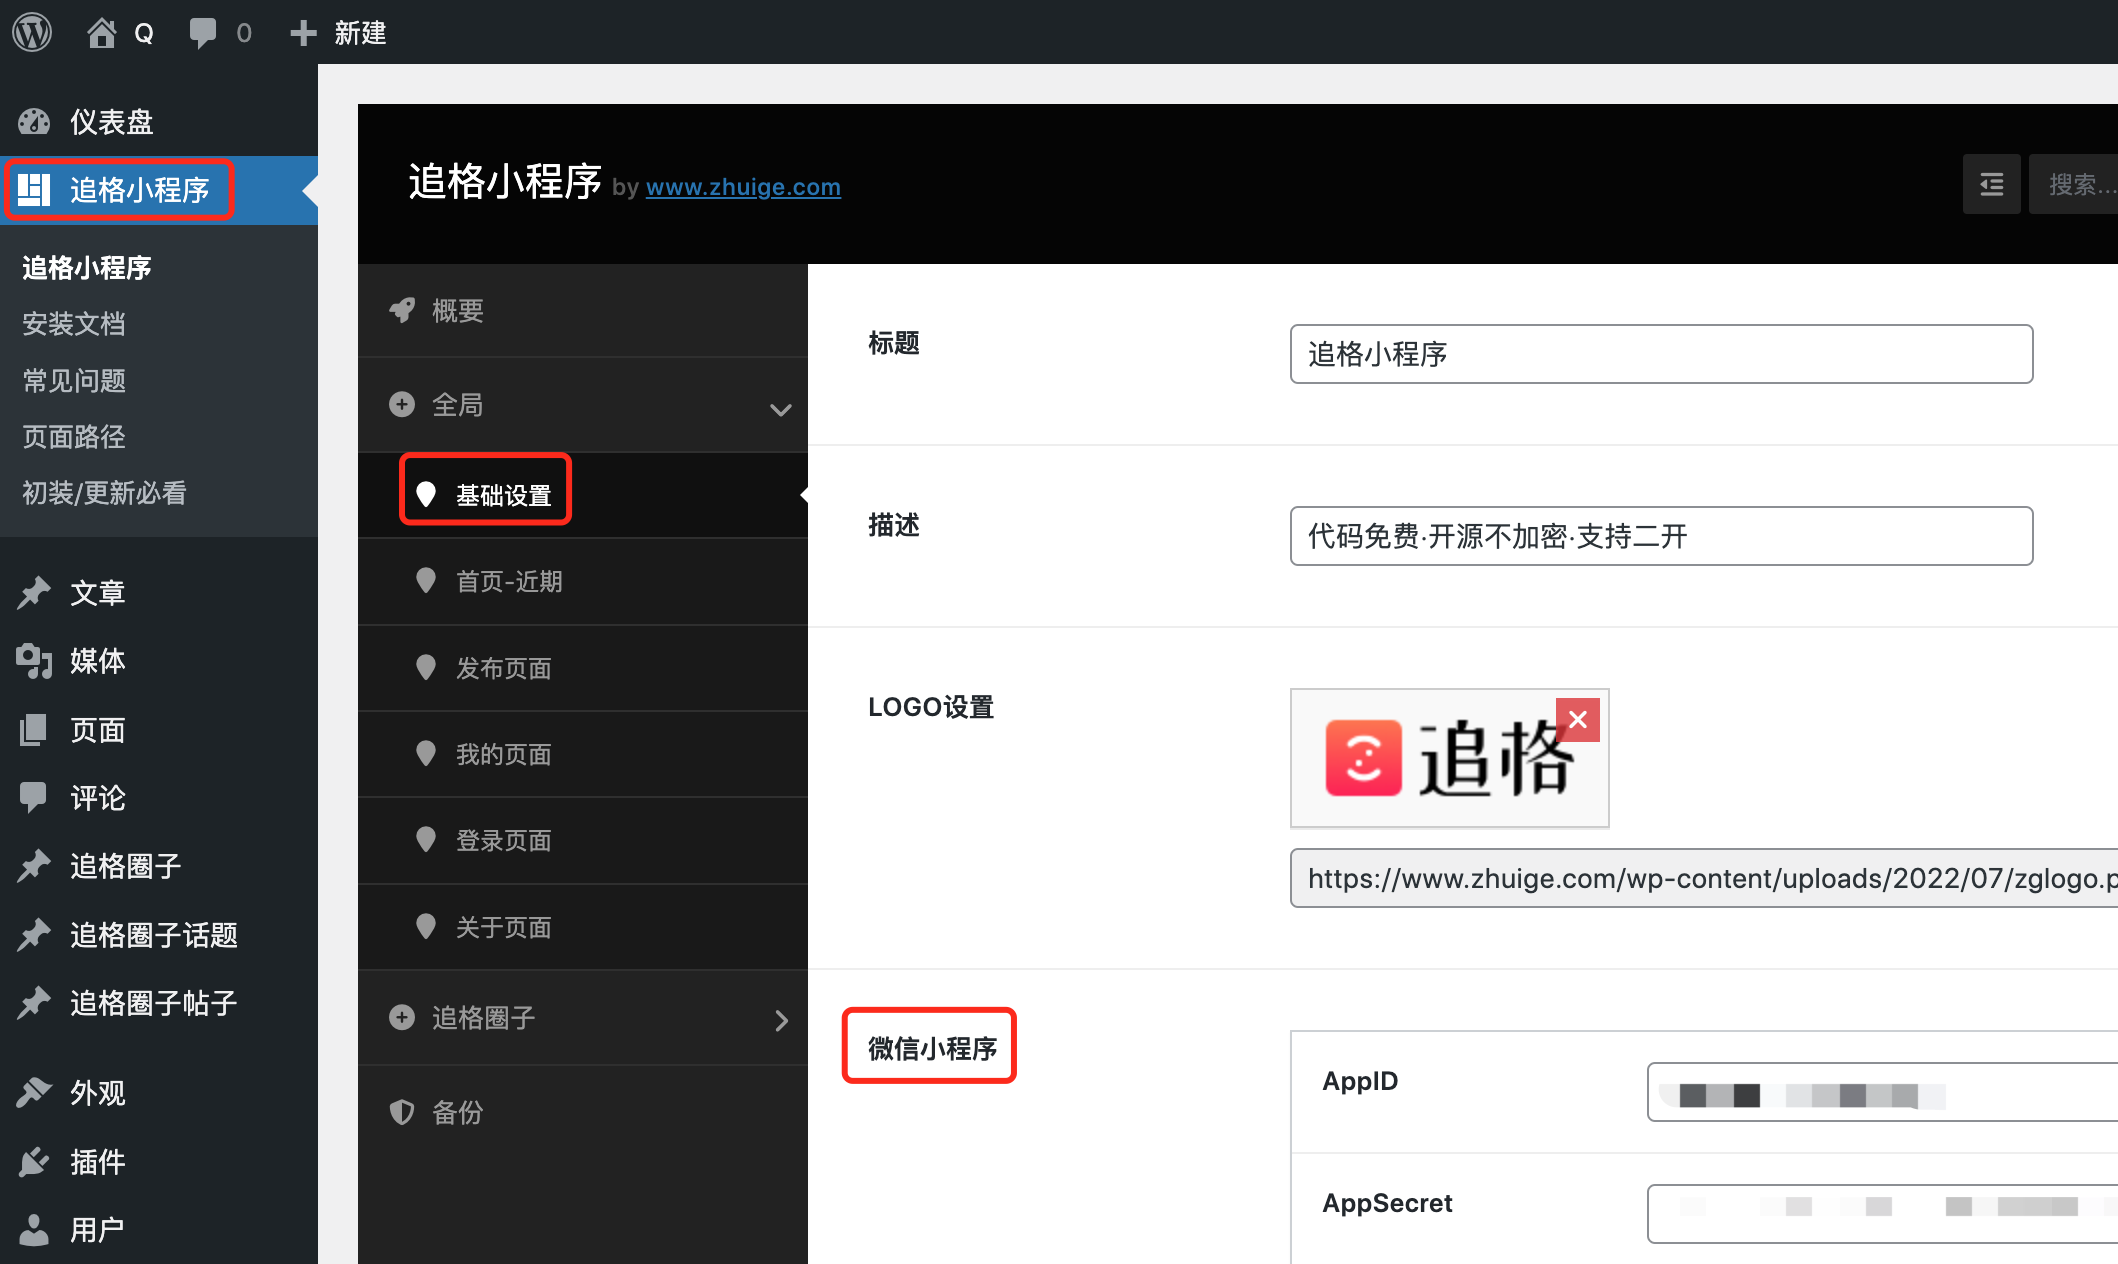Click the 插件 plugin icon

(x=34, y=1162)
